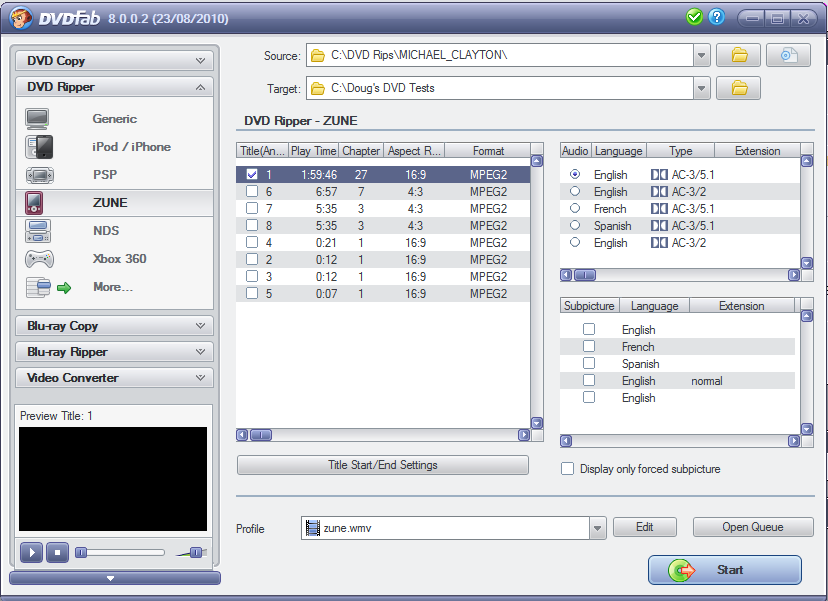Uncheck title 1 checkbox (1:59:46)
828x601 pixels.
[x=252, y=174]
